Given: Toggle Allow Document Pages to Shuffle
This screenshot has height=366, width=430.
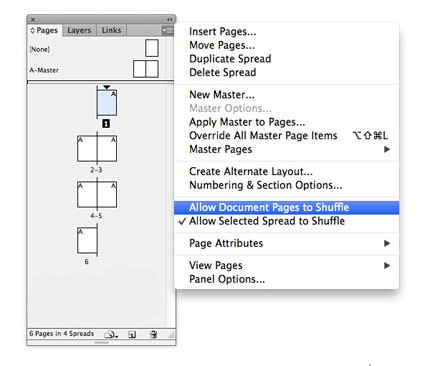Looking at the screenshot, I should (286, 207).
